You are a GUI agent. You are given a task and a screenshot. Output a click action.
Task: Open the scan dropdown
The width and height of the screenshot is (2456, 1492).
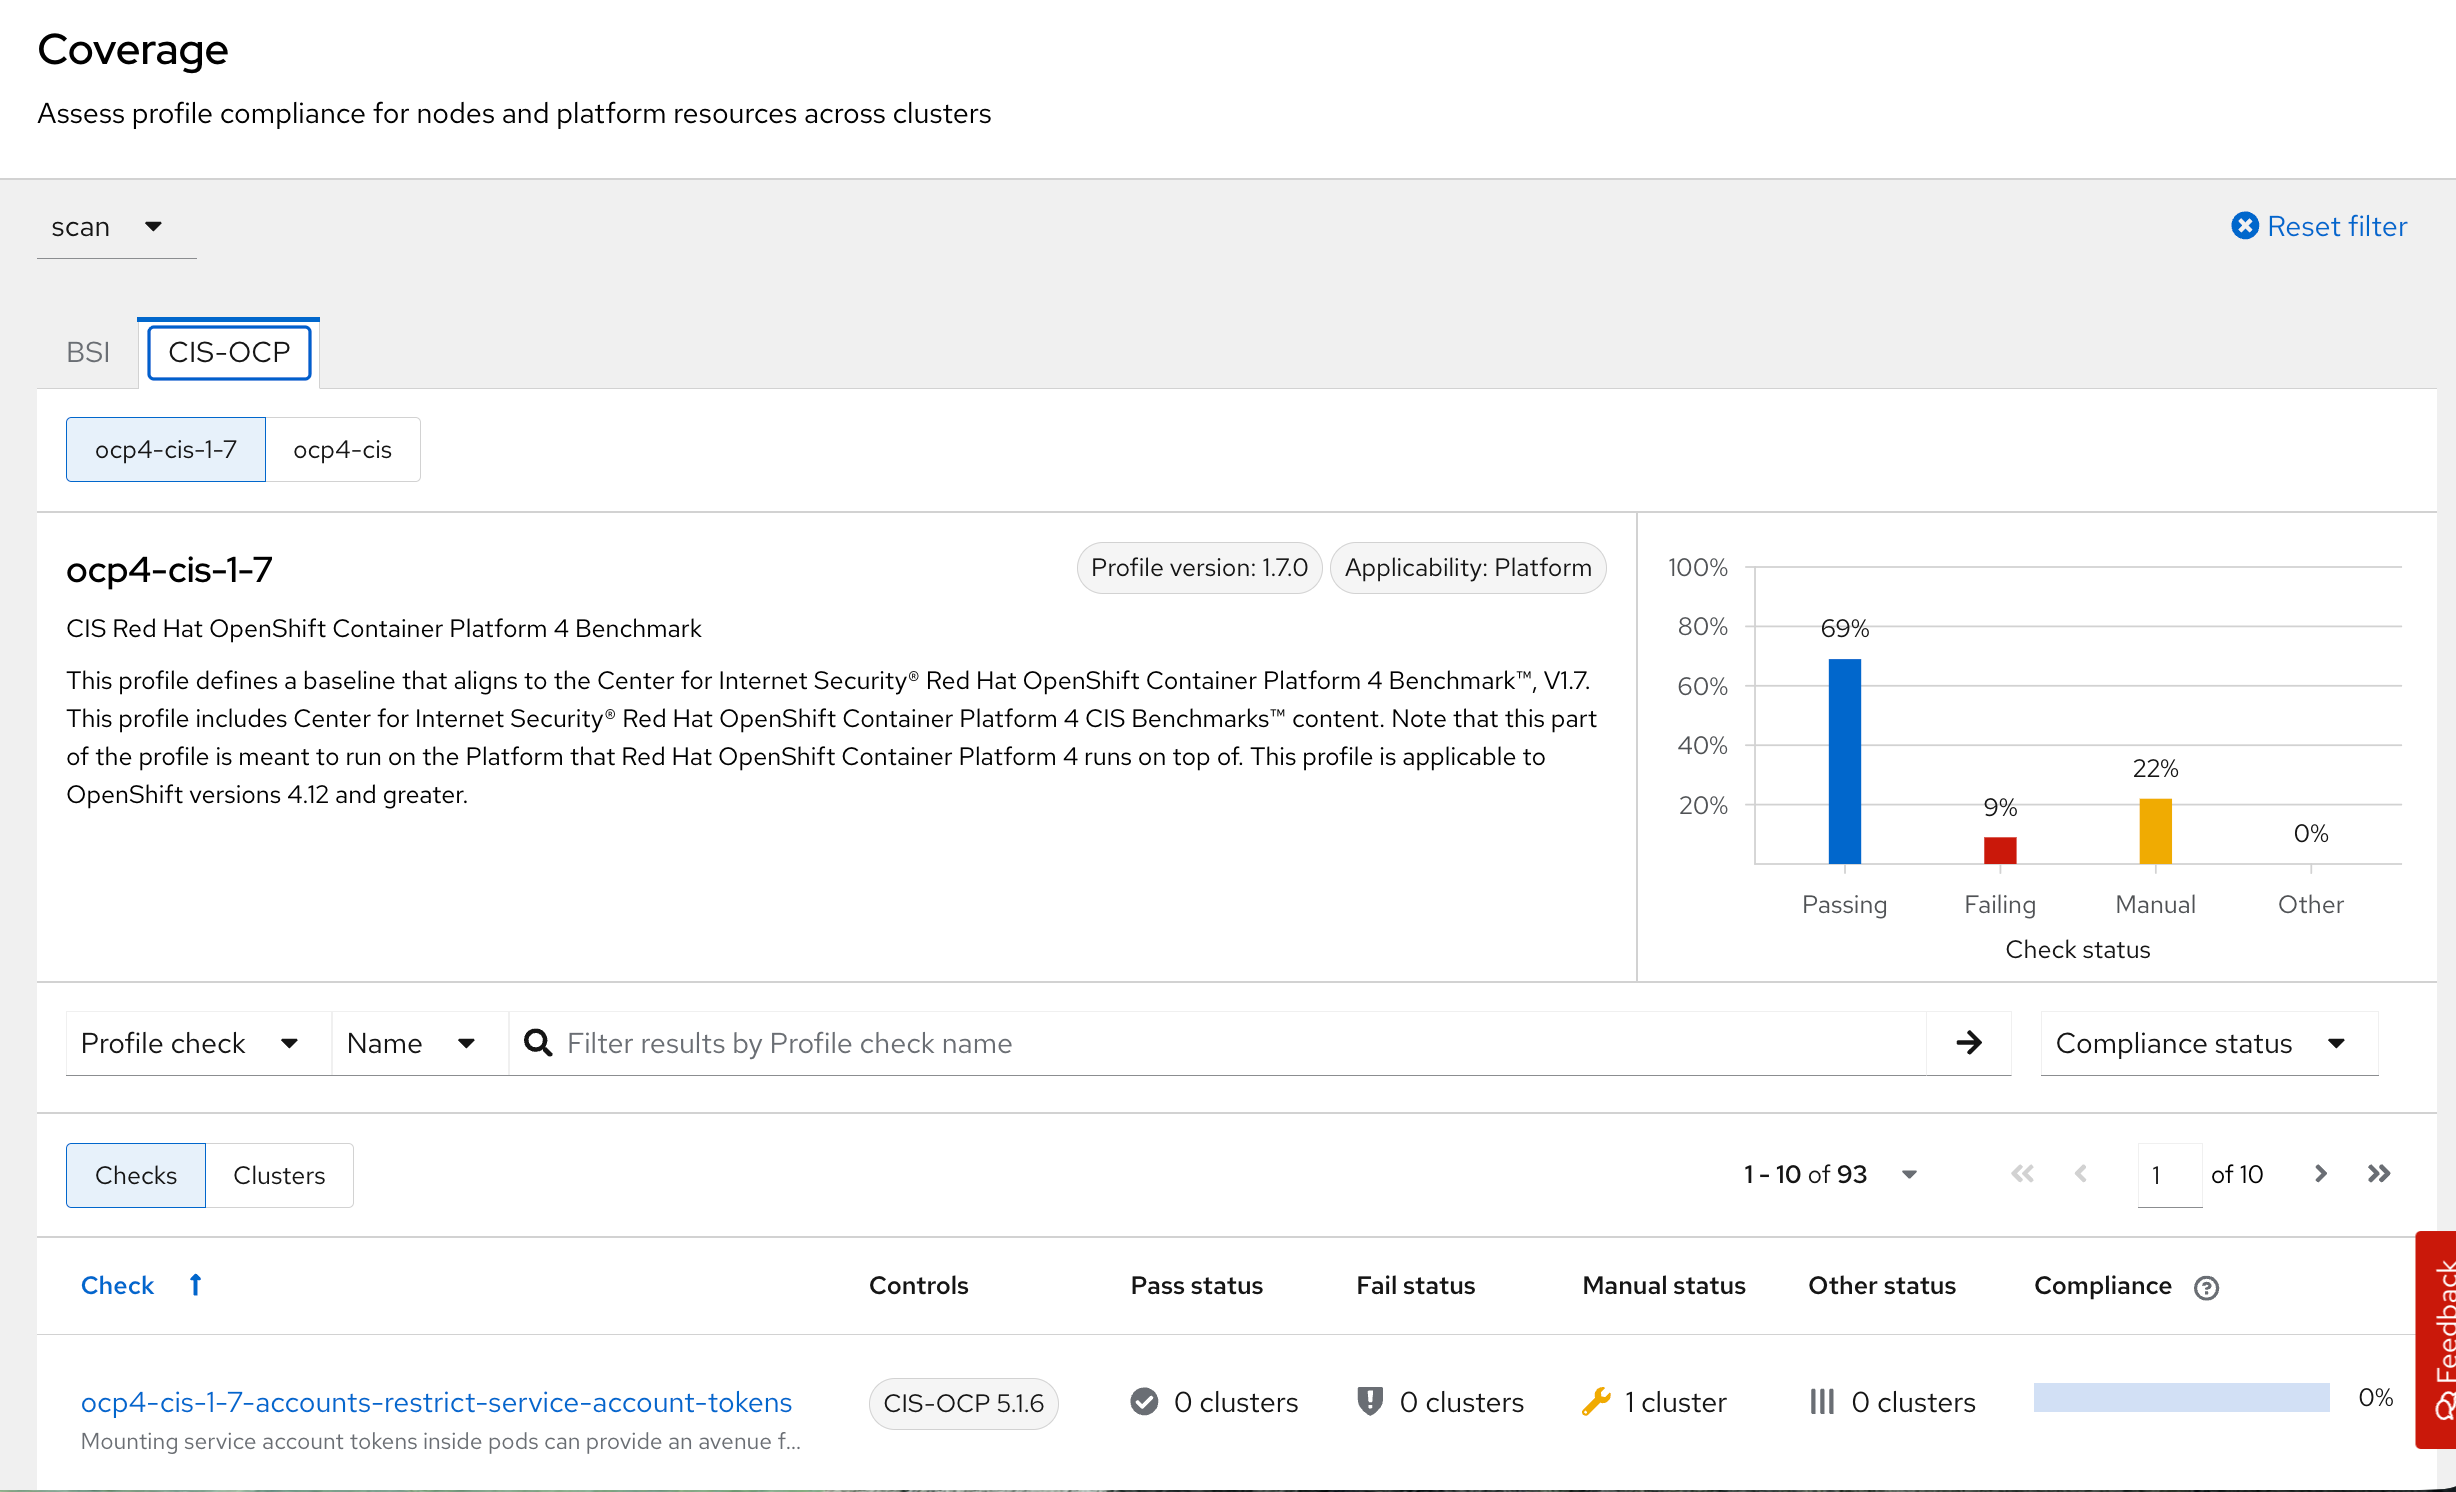point(108,227)
